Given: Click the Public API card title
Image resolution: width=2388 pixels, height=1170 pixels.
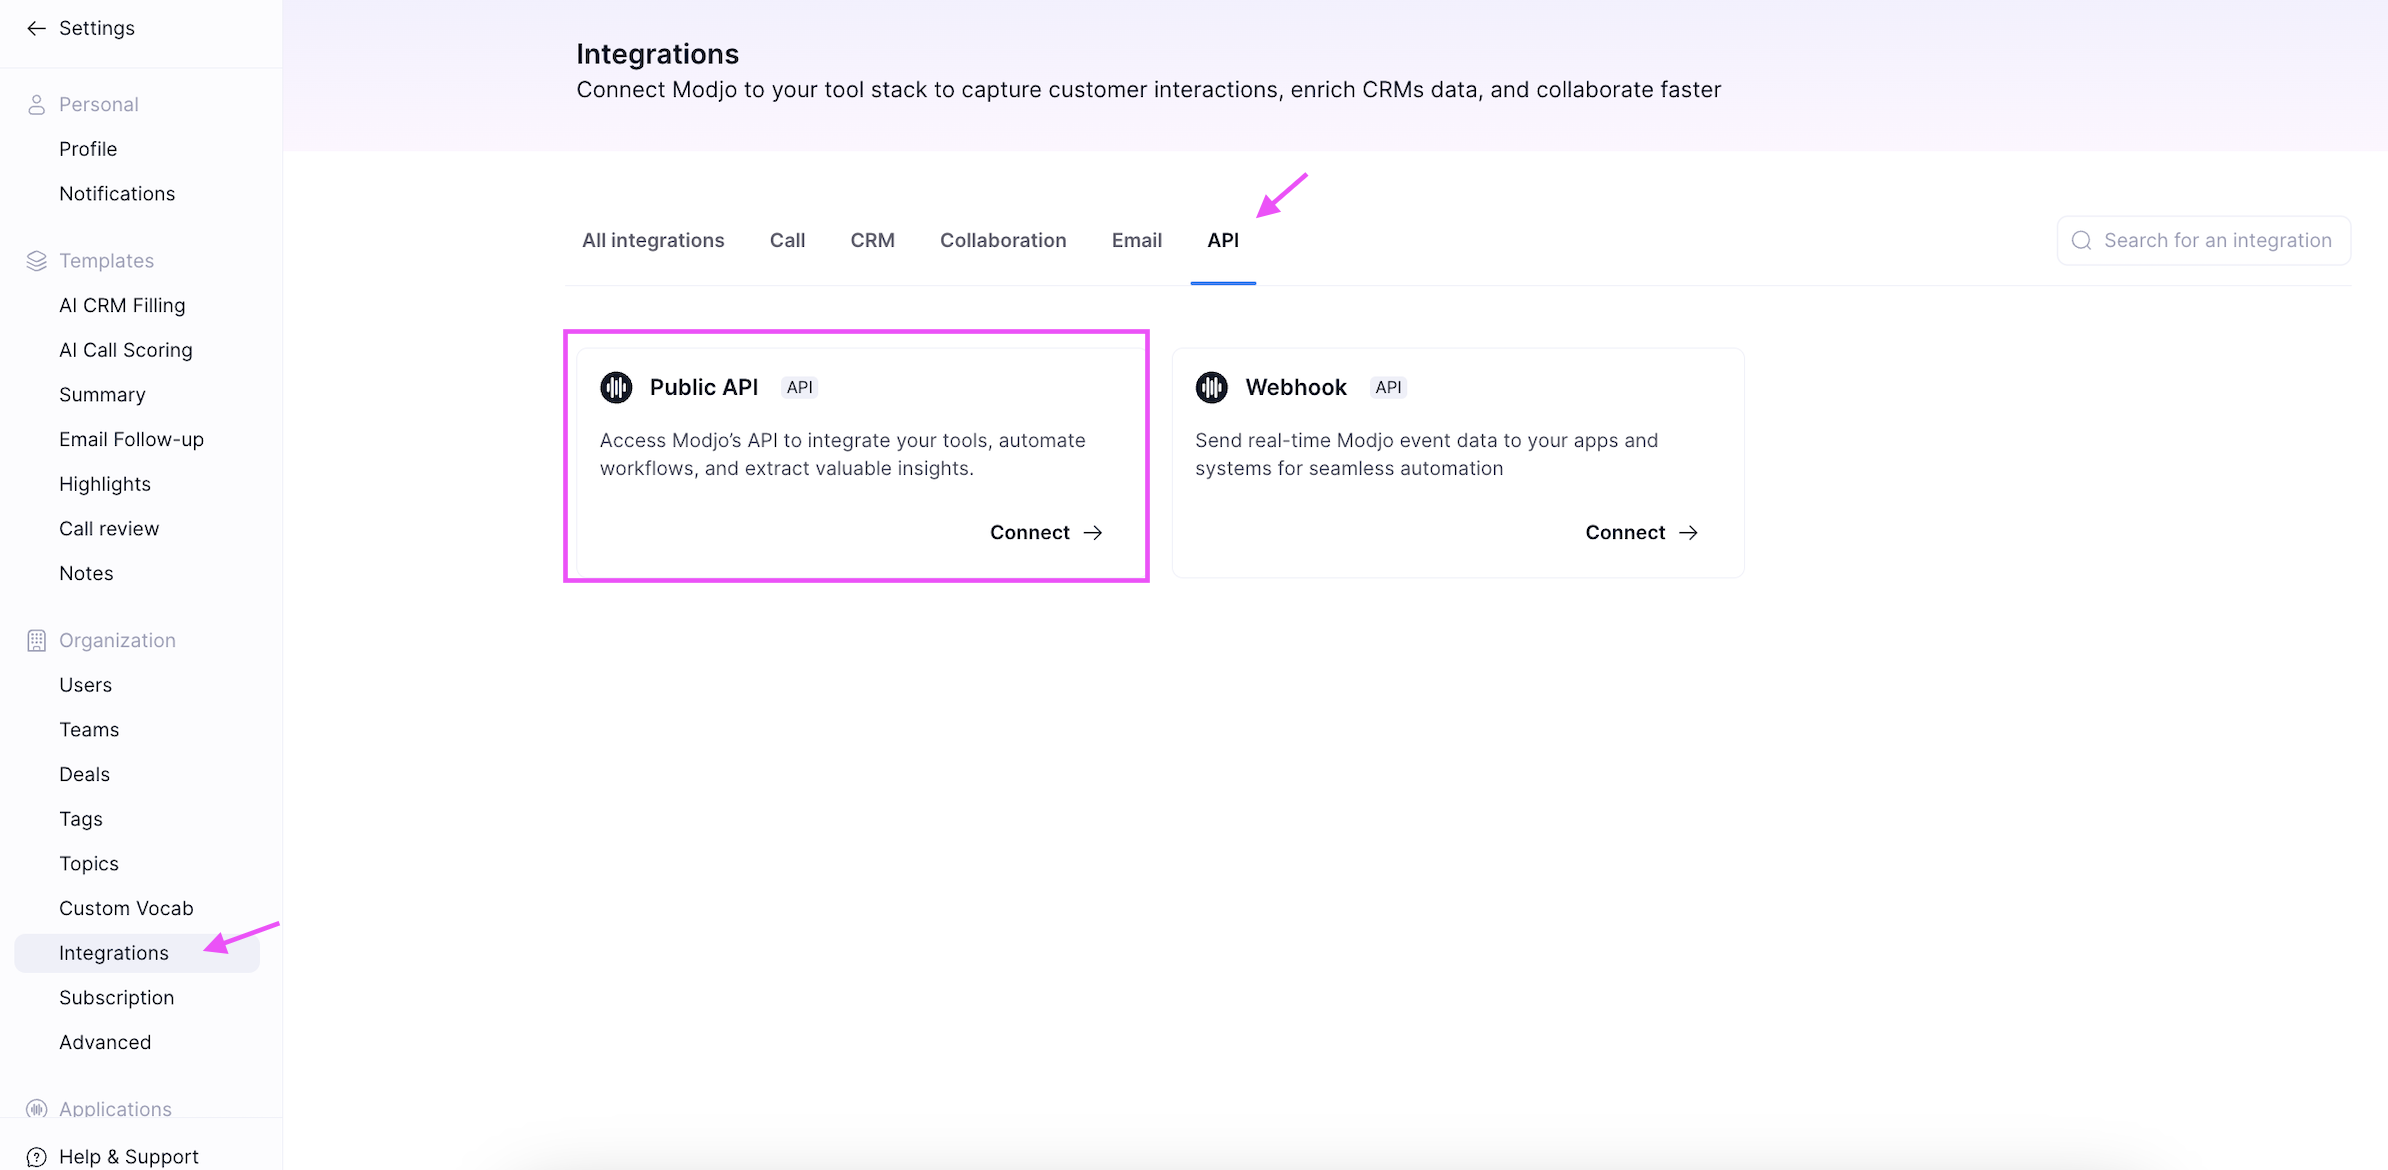Looking at the screenshot, I should [x=704, y=387].
